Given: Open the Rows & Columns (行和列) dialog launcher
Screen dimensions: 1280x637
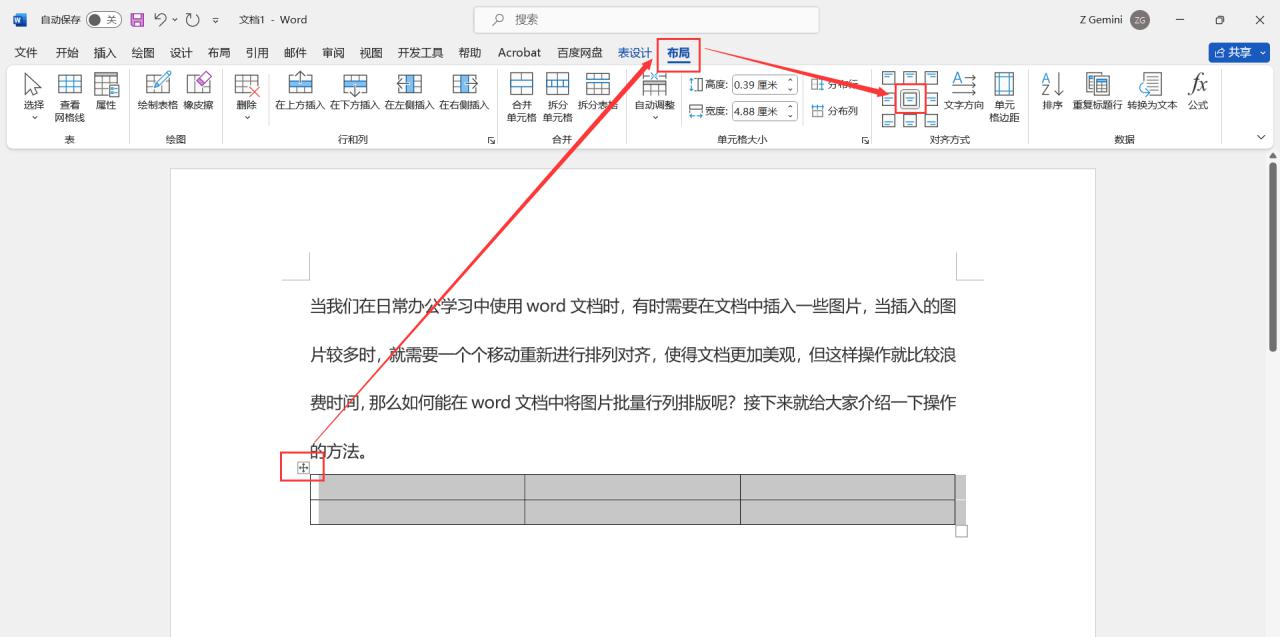Looking at the screenshot, I should coord(491,141).
